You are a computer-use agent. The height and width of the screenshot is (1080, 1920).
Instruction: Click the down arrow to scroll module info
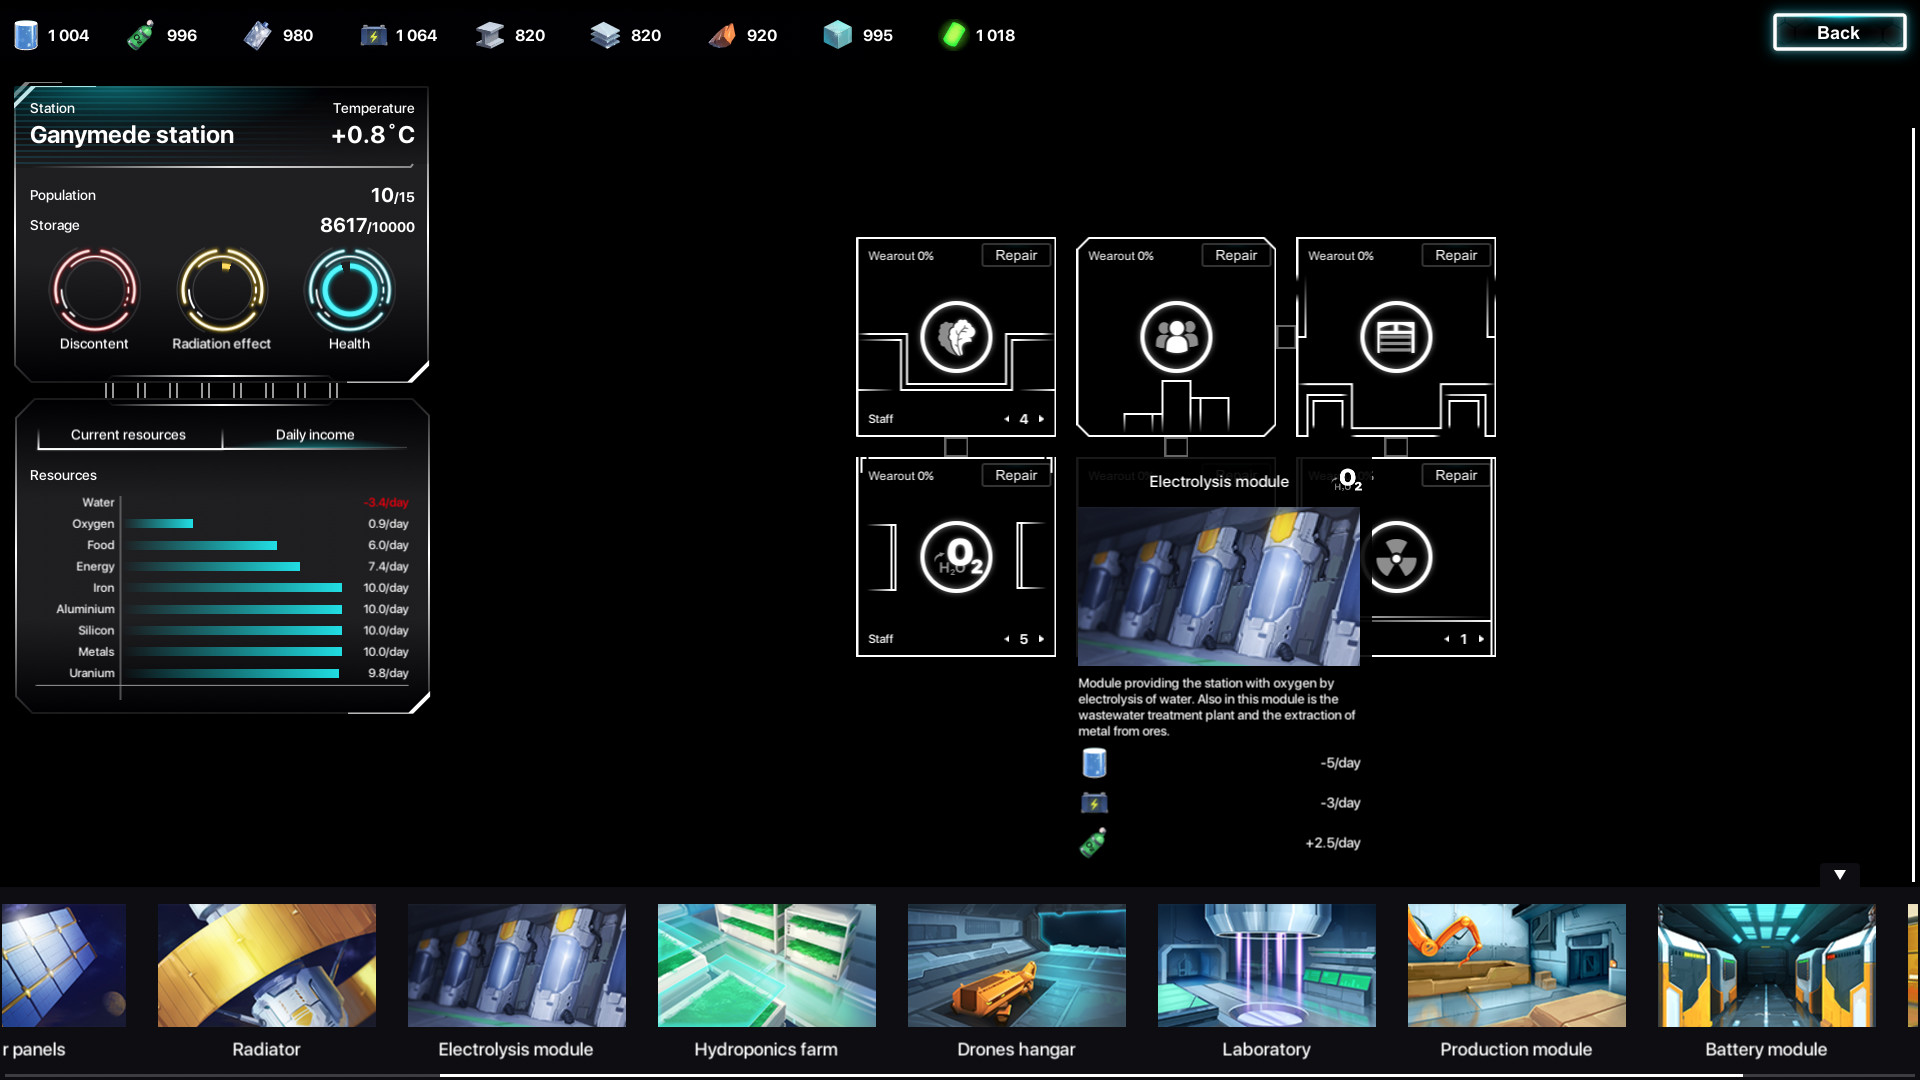point(1840,874)
